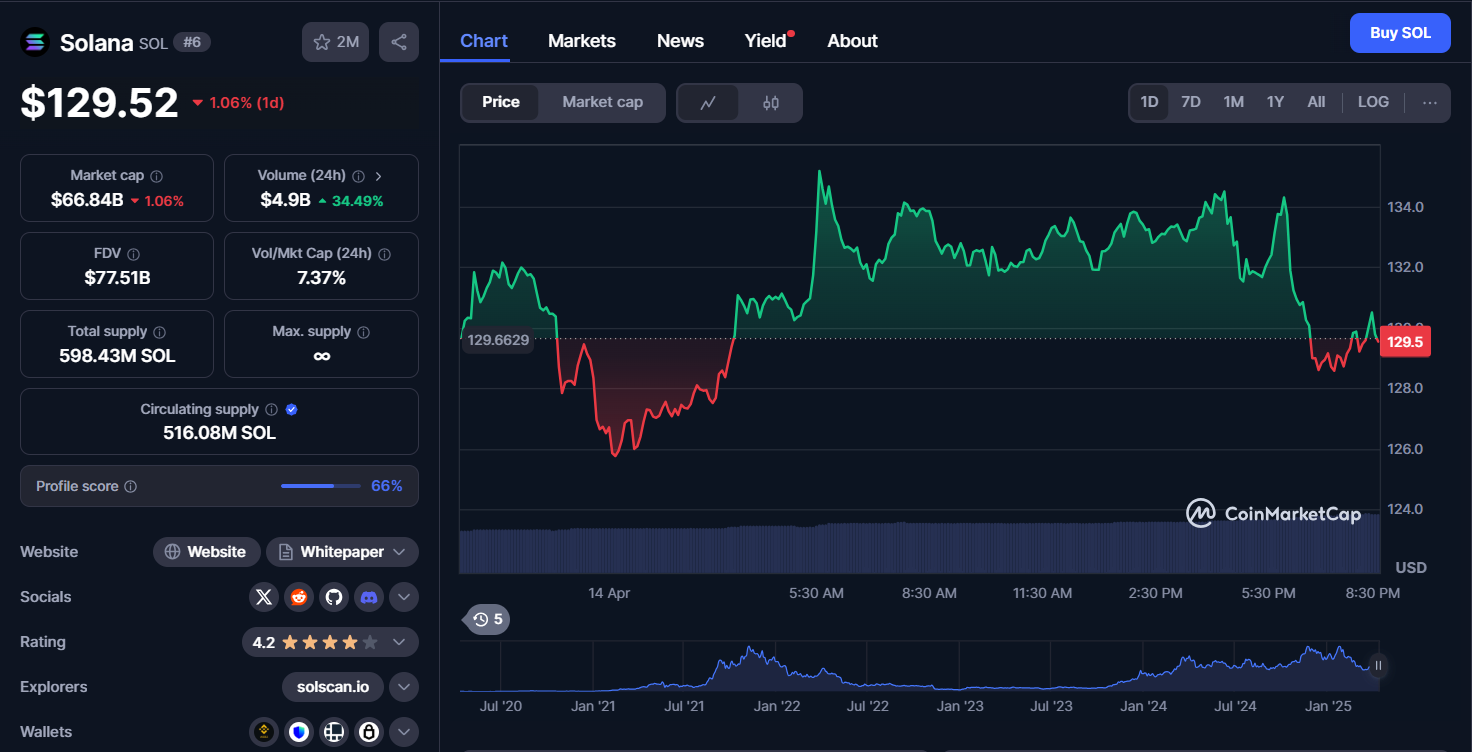This screenshot has height=752, width=1472.
Task: Click FDV info icon
Action: click(x=134, y=254)
